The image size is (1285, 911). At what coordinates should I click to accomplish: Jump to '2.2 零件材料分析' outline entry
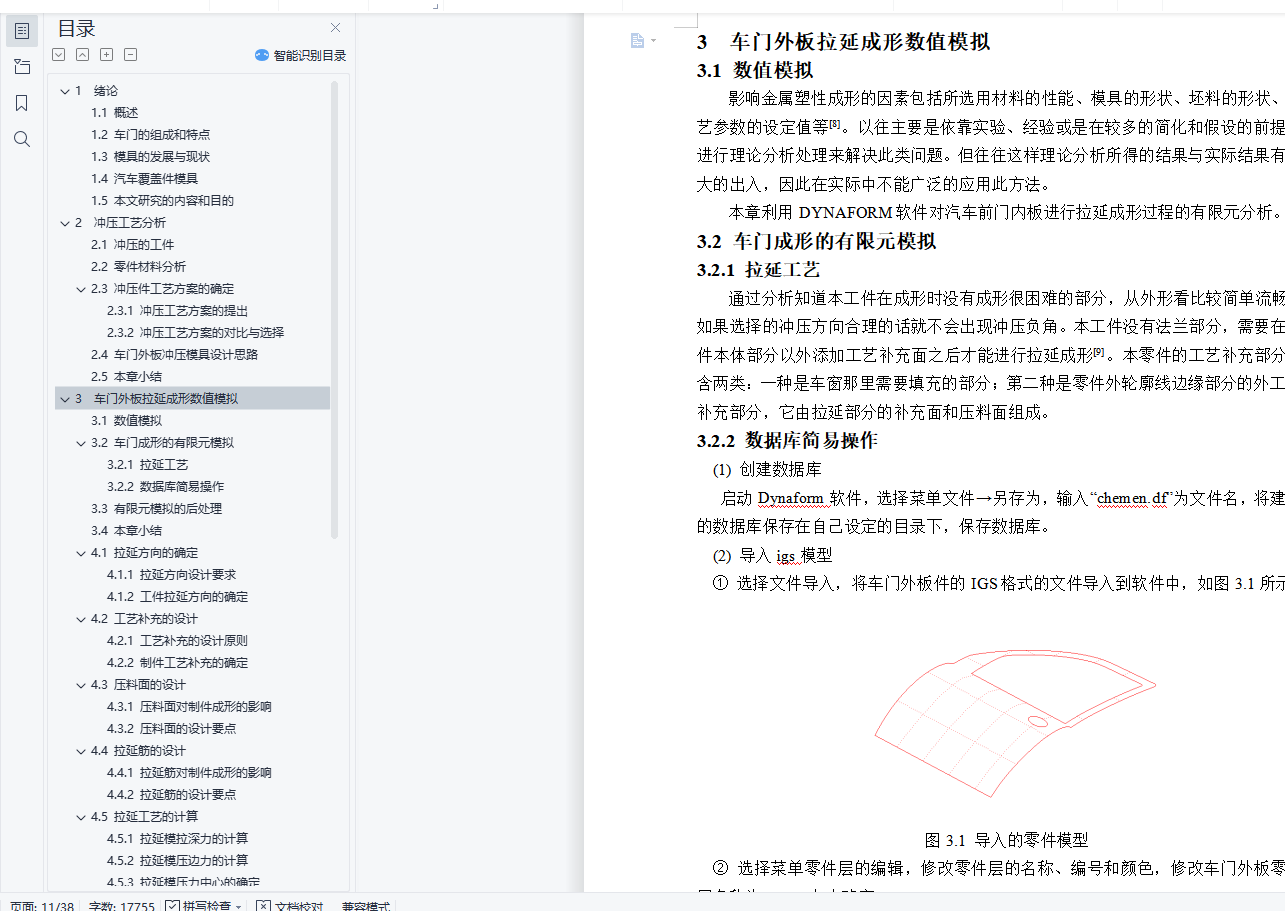[x=138, y=267]
